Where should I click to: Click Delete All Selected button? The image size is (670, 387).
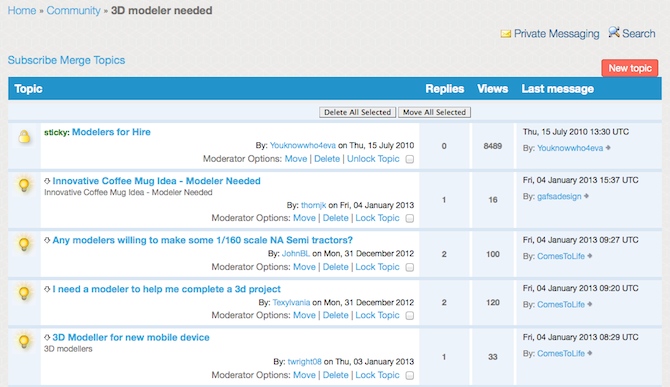[358, 112]
